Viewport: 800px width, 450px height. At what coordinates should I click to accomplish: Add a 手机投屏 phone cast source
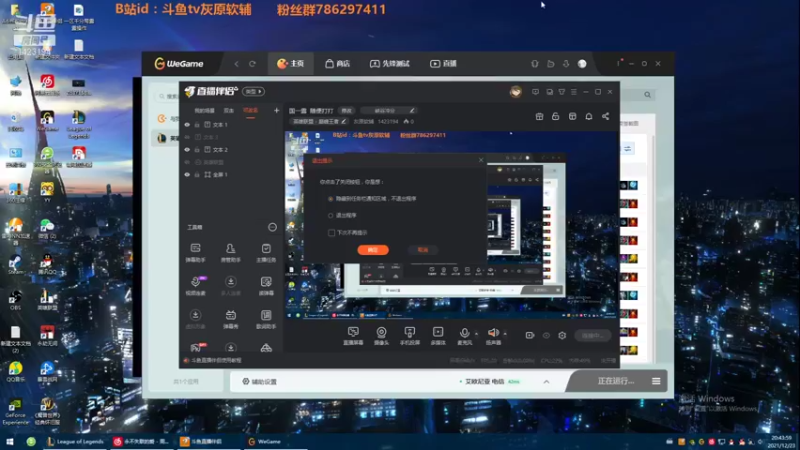409,336
